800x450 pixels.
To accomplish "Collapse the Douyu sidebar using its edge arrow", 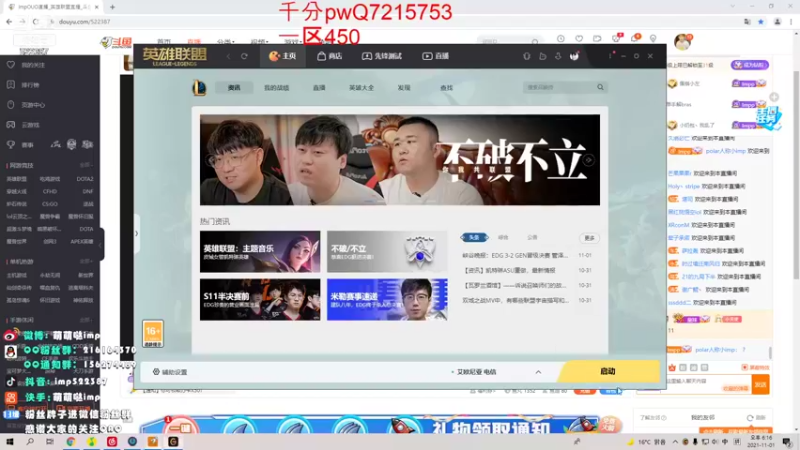I will pos(101,244).
